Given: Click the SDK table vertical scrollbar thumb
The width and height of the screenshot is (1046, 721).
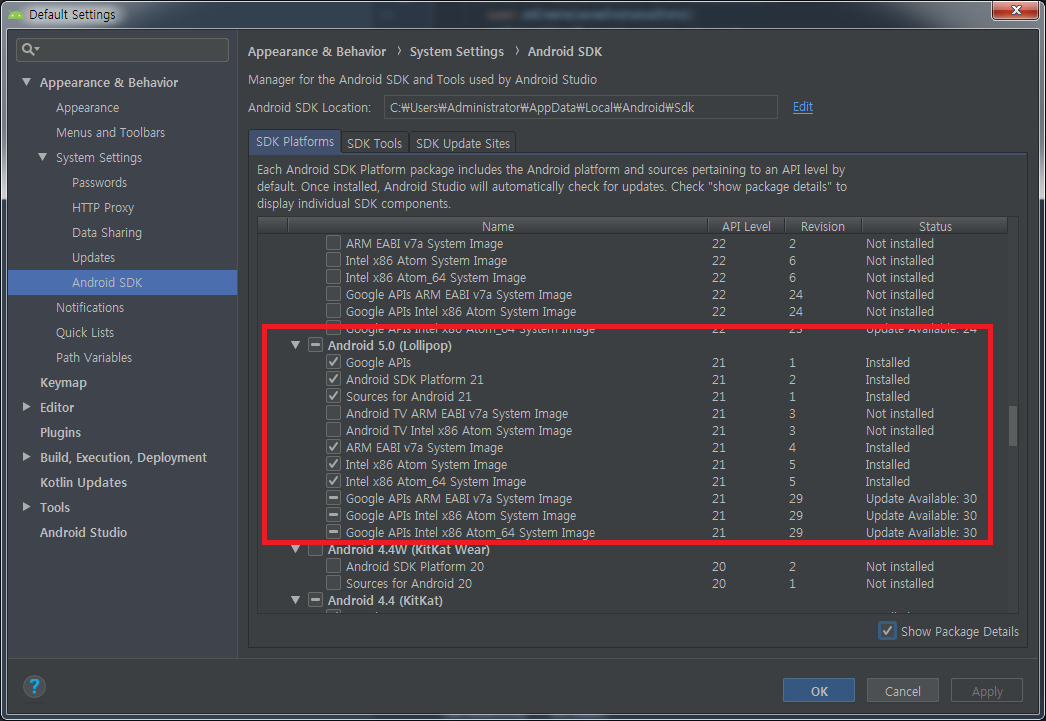Looking at the screenshot, I should (x=1013, y=426).
